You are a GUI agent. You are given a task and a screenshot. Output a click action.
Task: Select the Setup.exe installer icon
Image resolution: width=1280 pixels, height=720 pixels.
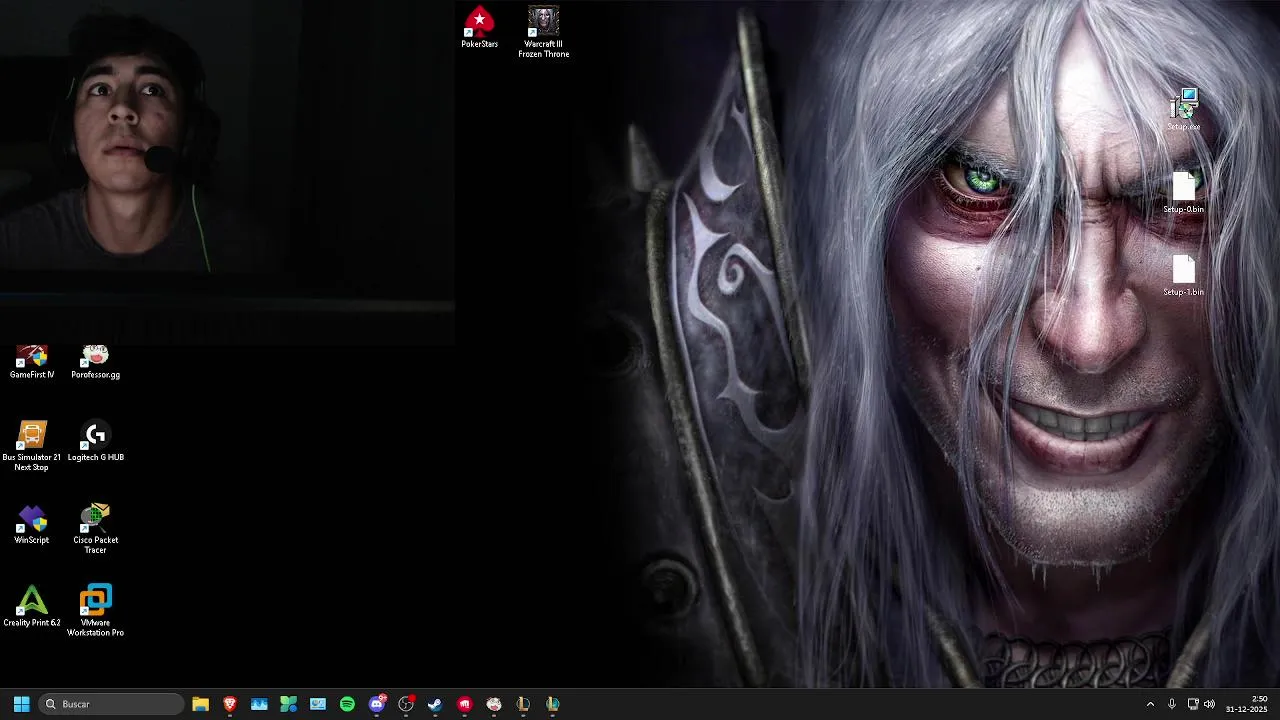(x=1184, y=110)
